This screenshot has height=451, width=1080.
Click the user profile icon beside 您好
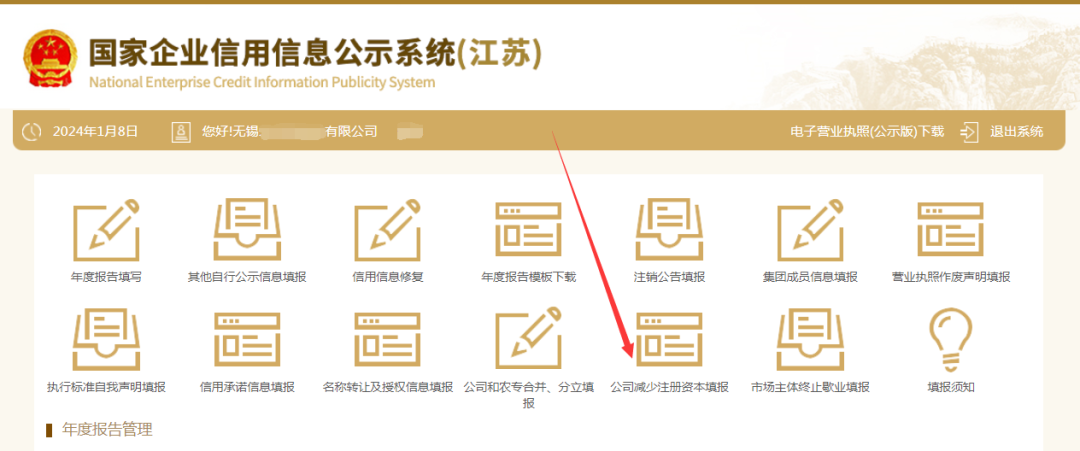pyautogui.click(x=181, y=132)
